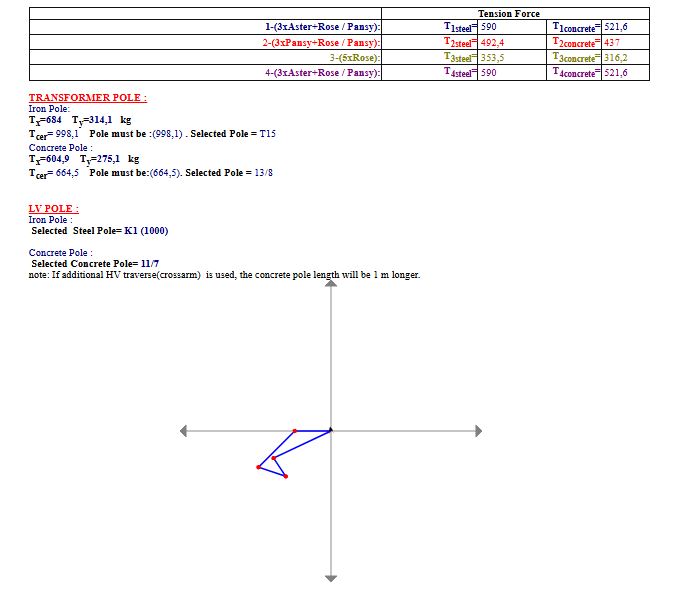Click the red vector point on horizontal axis
Viewport: 689px width, 589px height.
click(294, 431)
